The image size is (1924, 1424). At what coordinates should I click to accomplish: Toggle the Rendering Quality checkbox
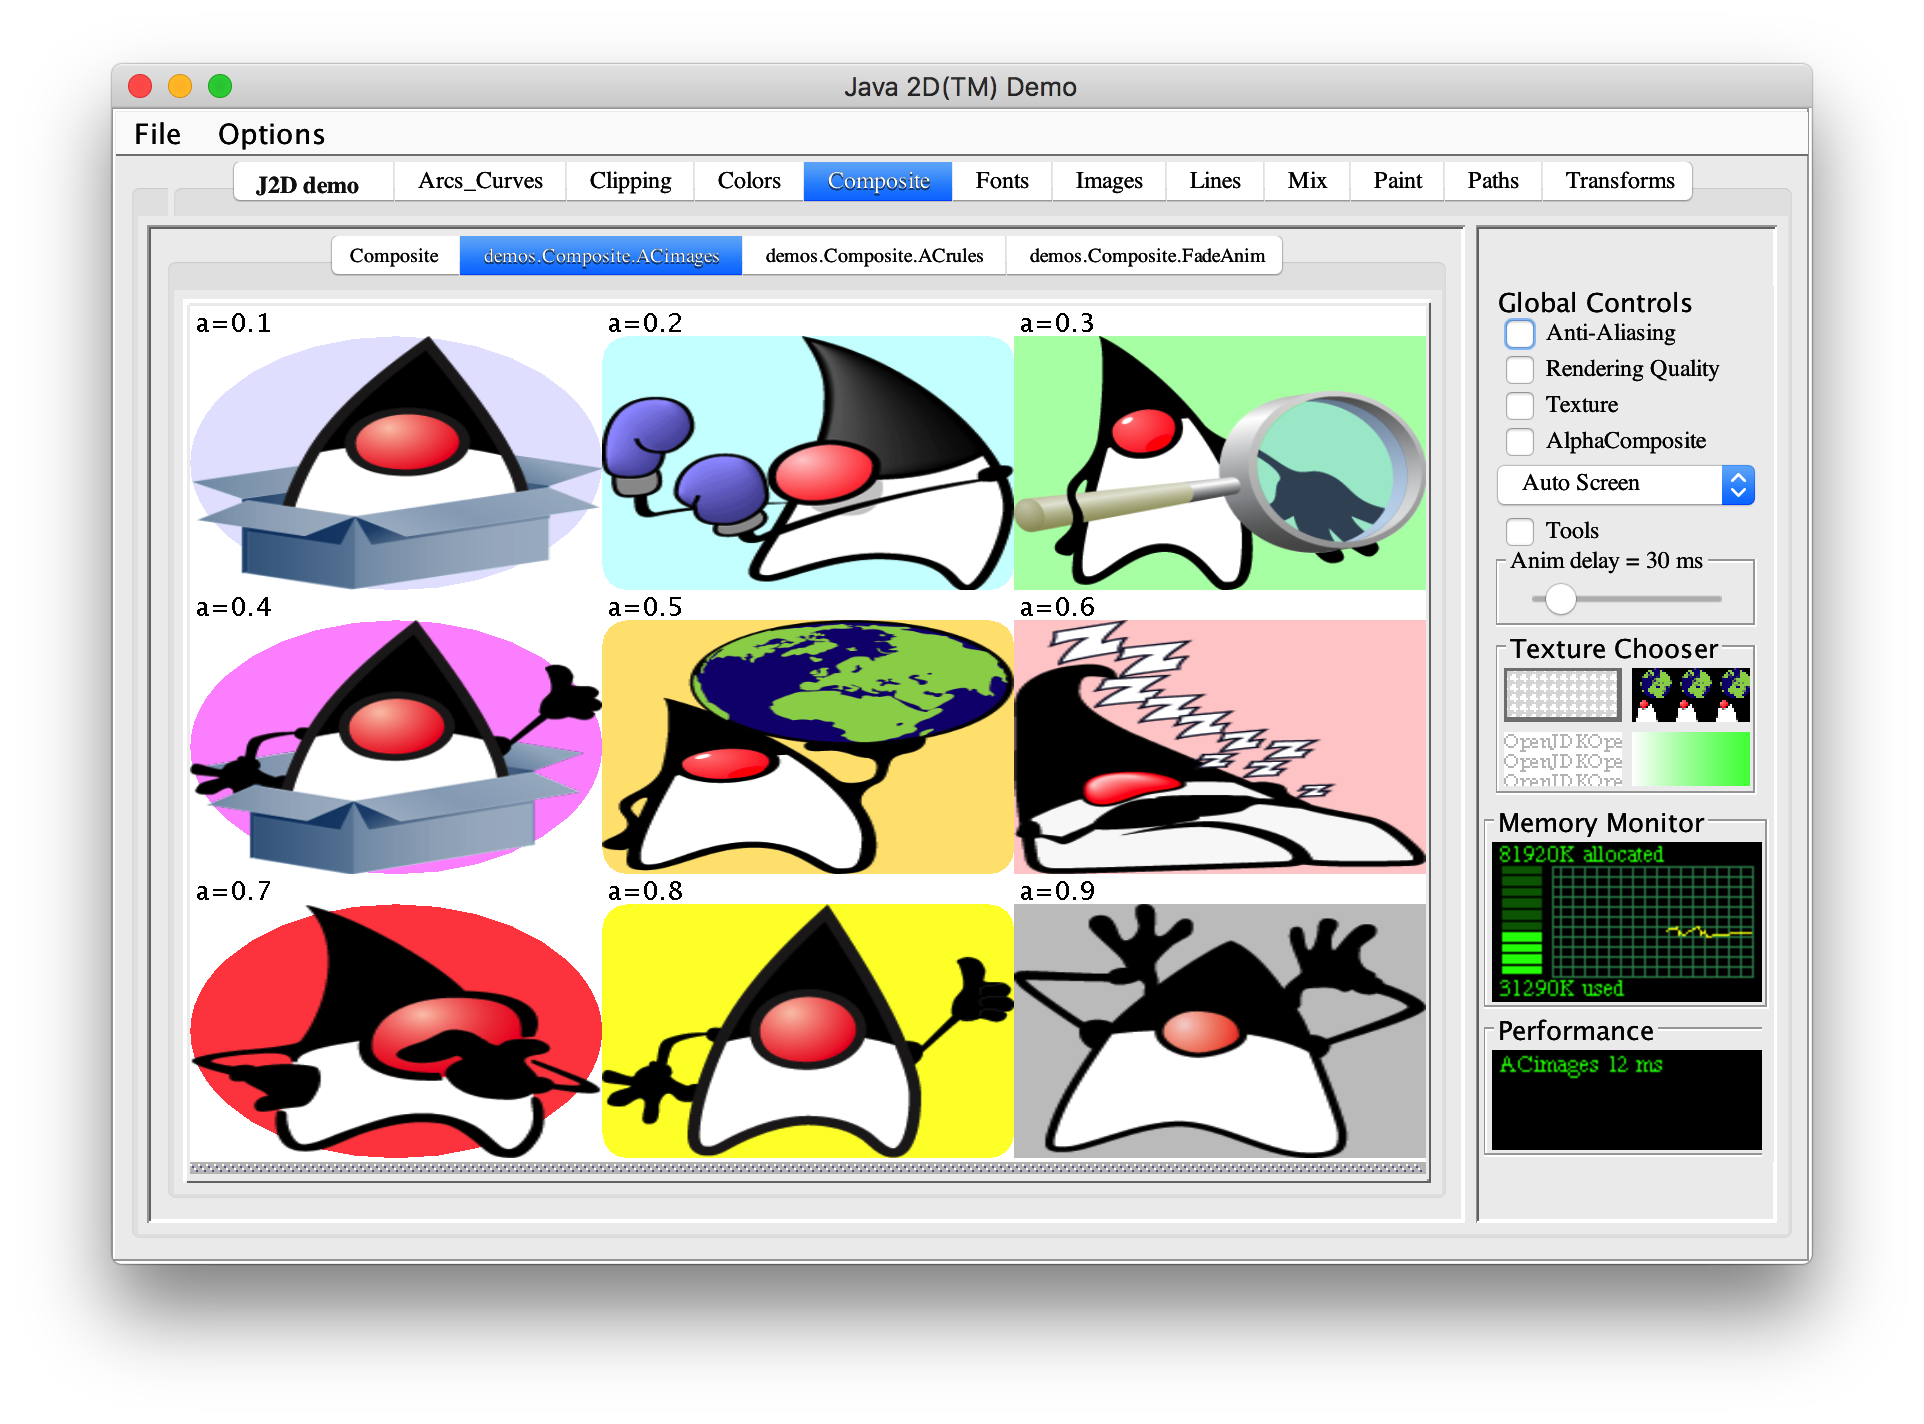pyautogui.click(x=1519, y=369)
